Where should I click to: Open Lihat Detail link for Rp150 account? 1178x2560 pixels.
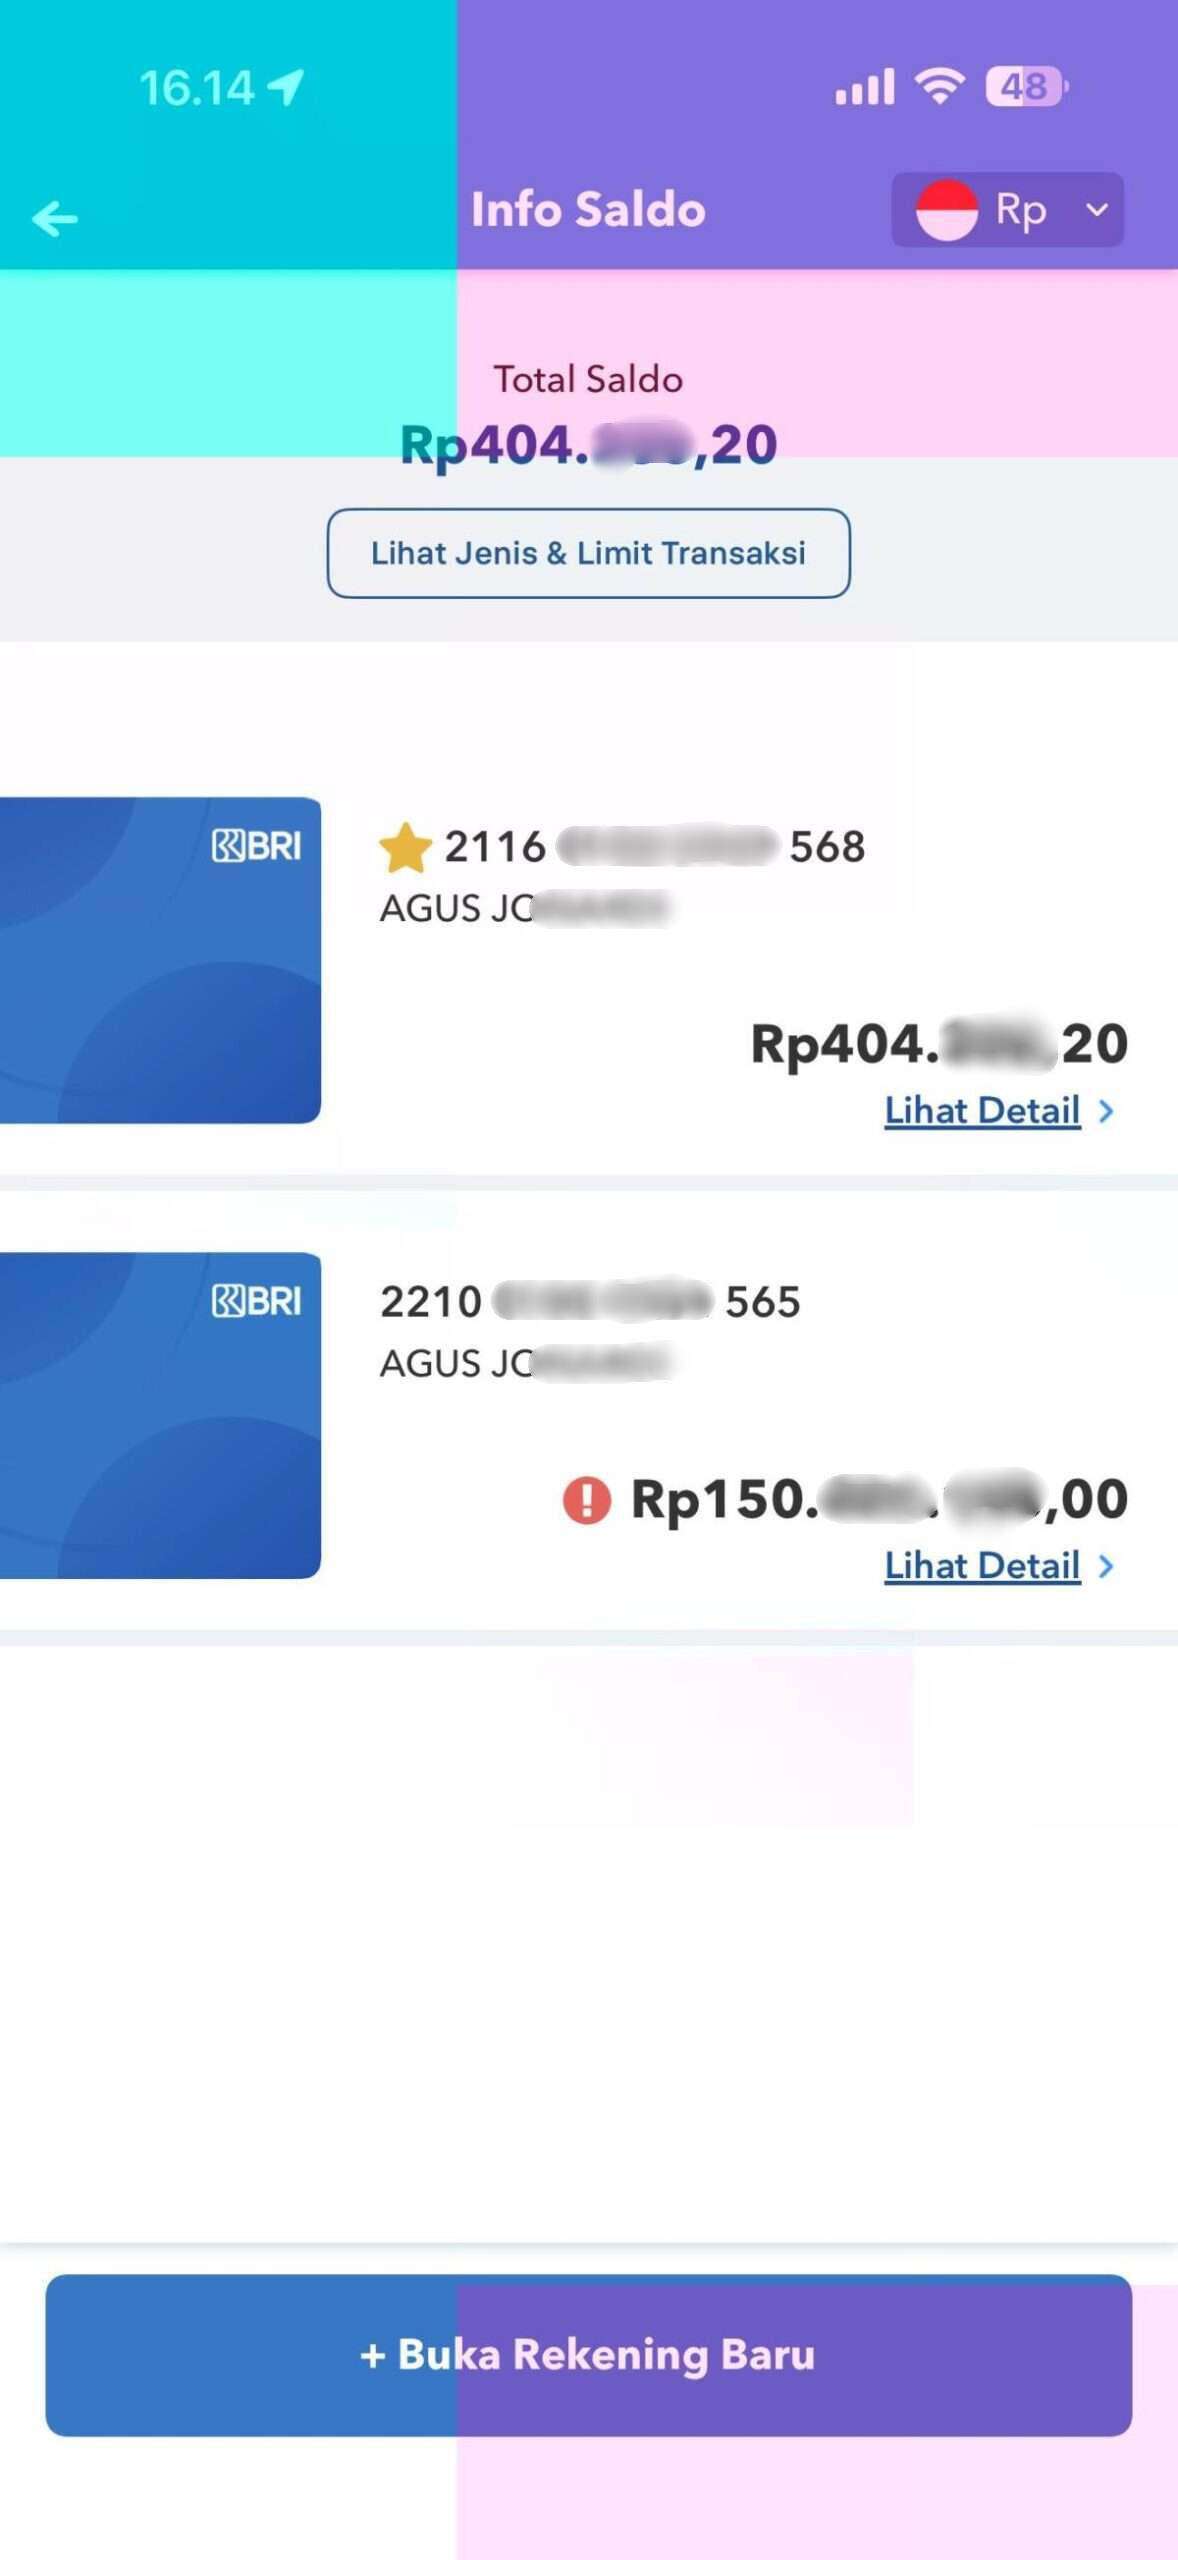[982, 1566]
